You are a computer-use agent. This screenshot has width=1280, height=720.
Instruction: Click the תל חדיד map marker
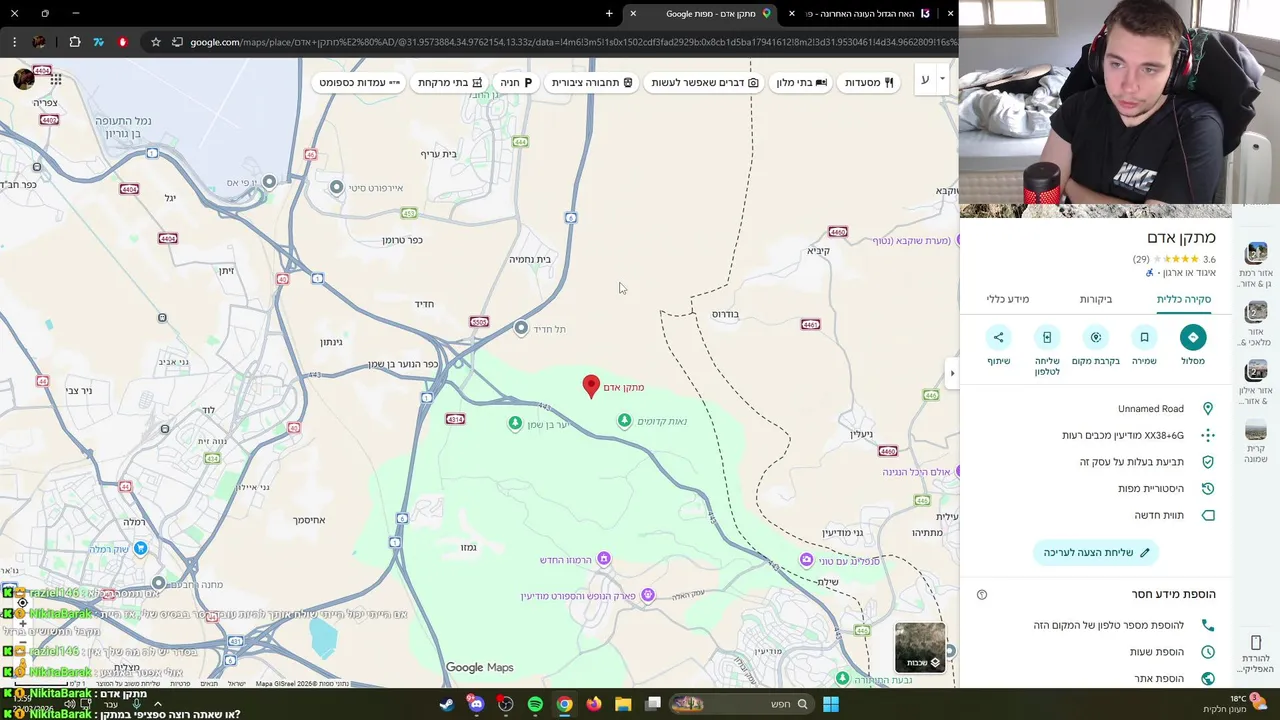[521, 328]
